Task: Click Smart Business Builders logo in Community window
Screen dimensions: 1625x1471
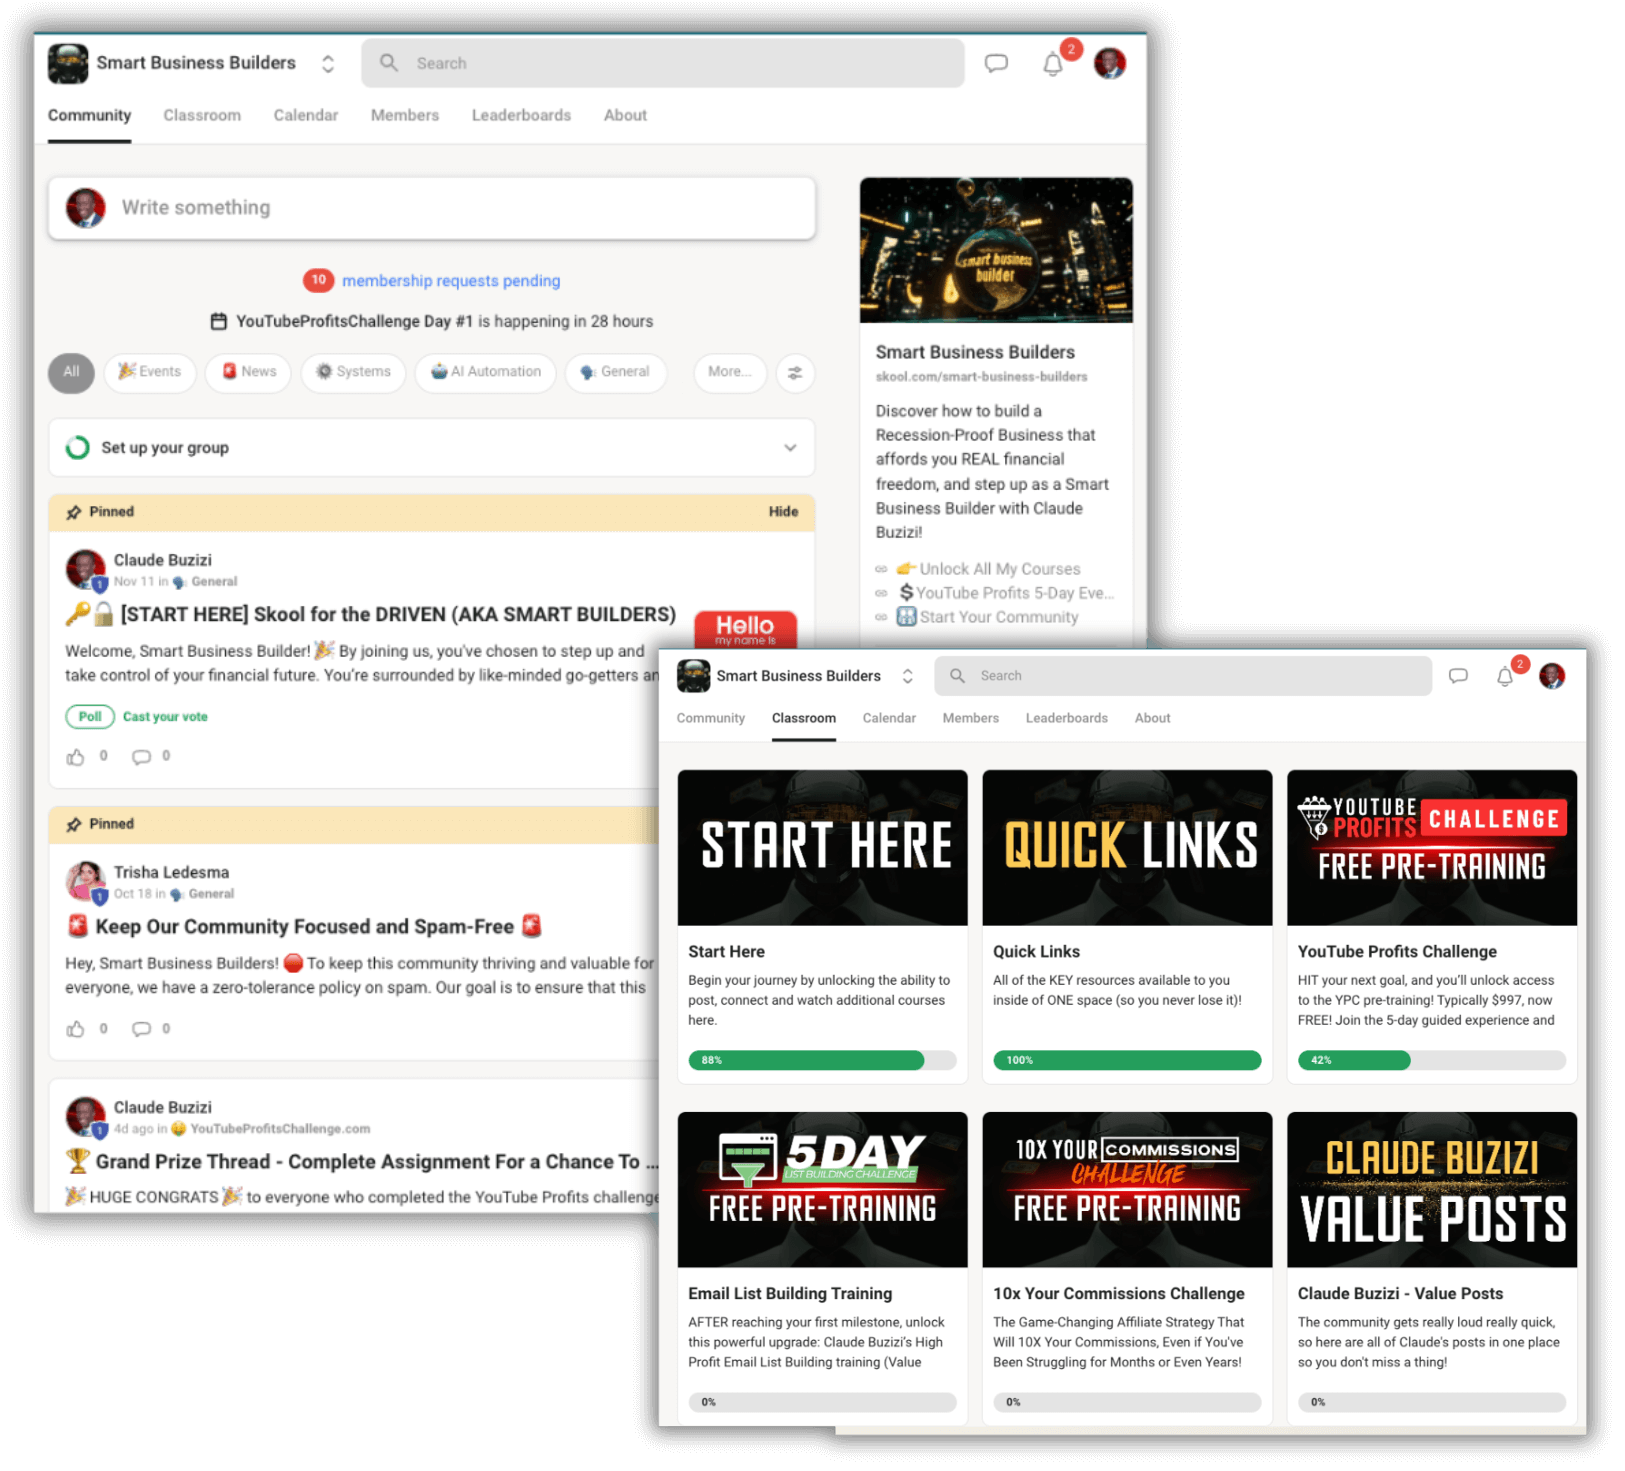Action: pos(68,64)
